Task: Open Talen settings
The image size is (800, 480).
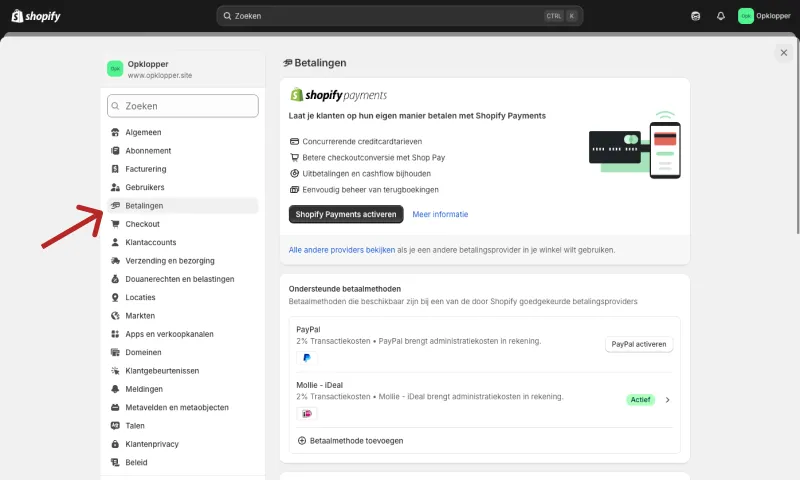Action: coord(183,426)
